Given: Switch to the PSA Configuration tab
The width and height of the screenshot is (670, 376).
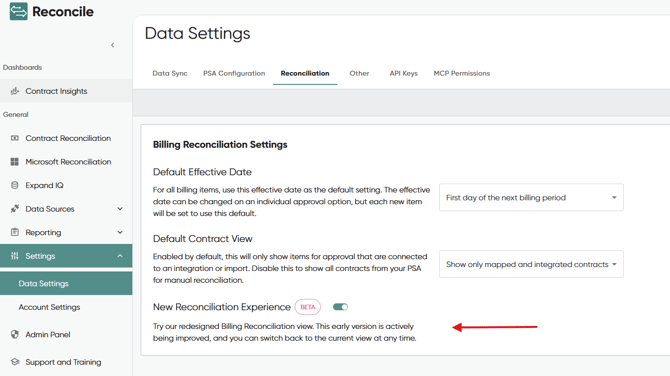Looking at the screenshot, I should pos(234,73).
